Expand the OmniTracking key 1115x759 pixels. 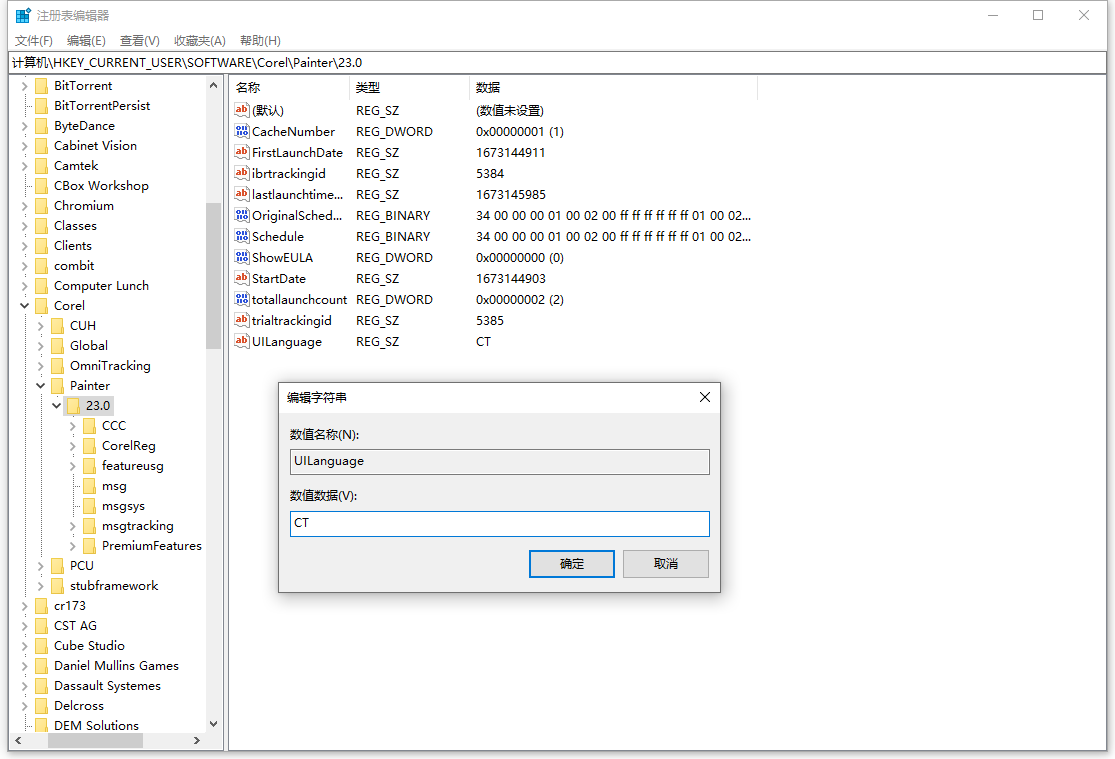(41, 366)
